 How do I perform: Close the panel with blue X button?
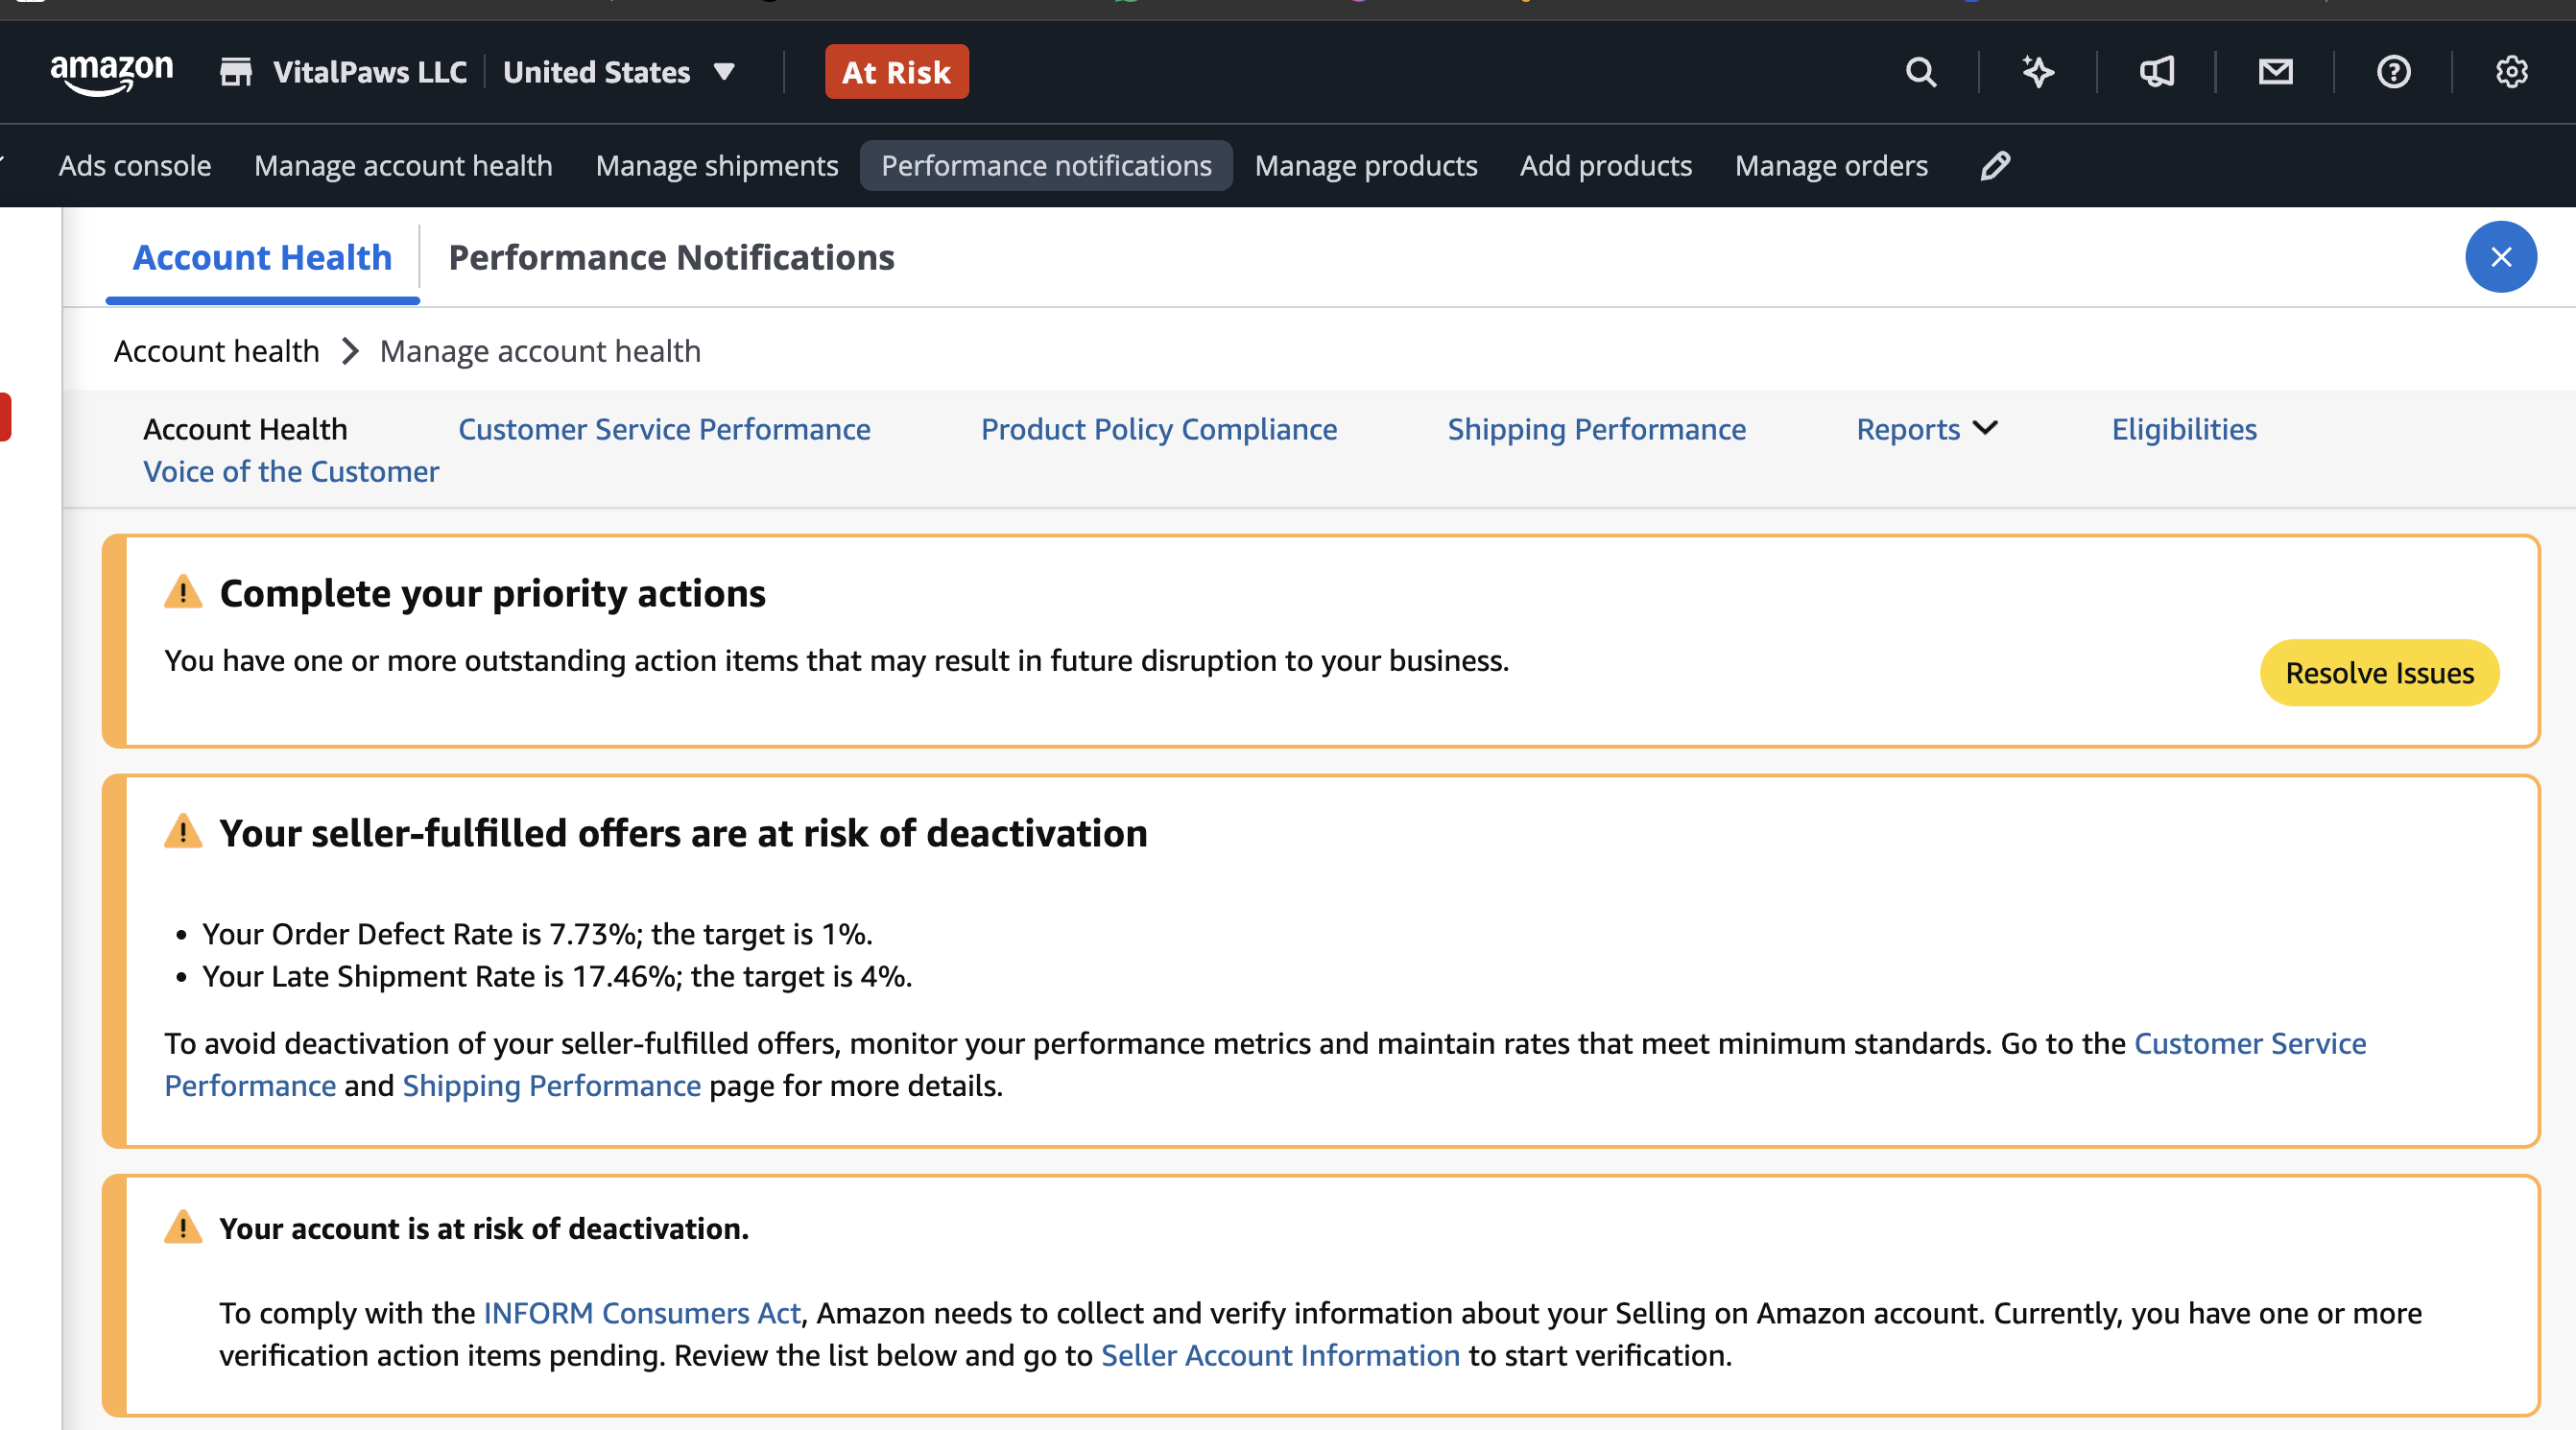[2500, 257]
